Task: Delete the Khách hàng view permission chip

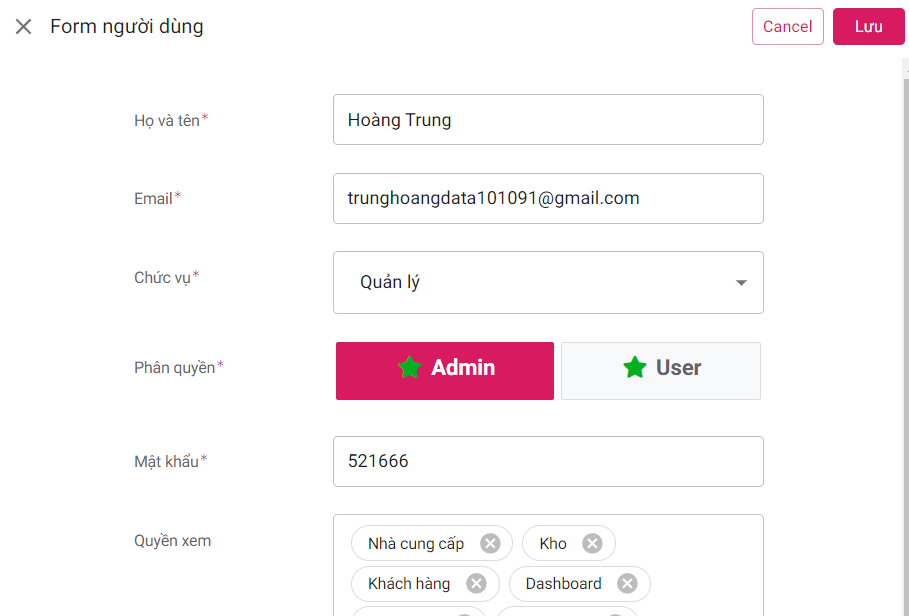Action: click(x=476, y=583)
